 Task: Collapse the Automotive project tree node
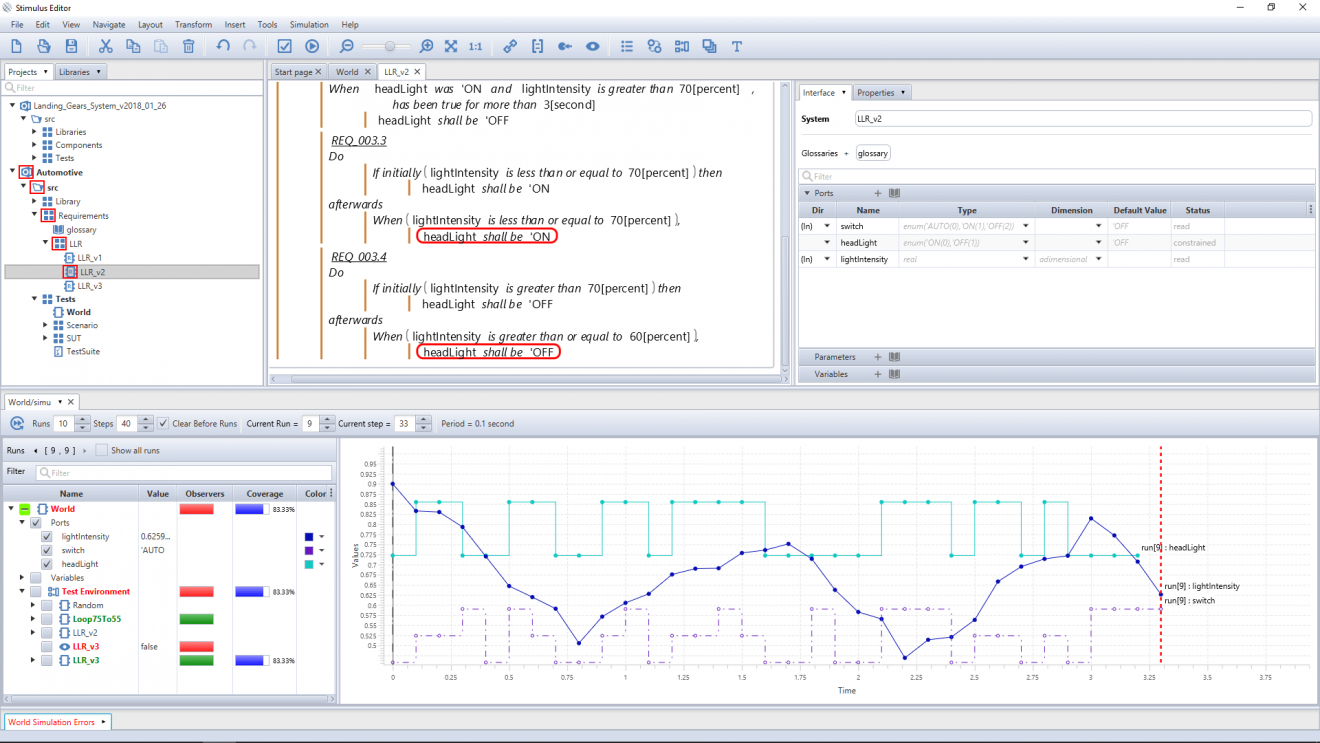[13, 173]
